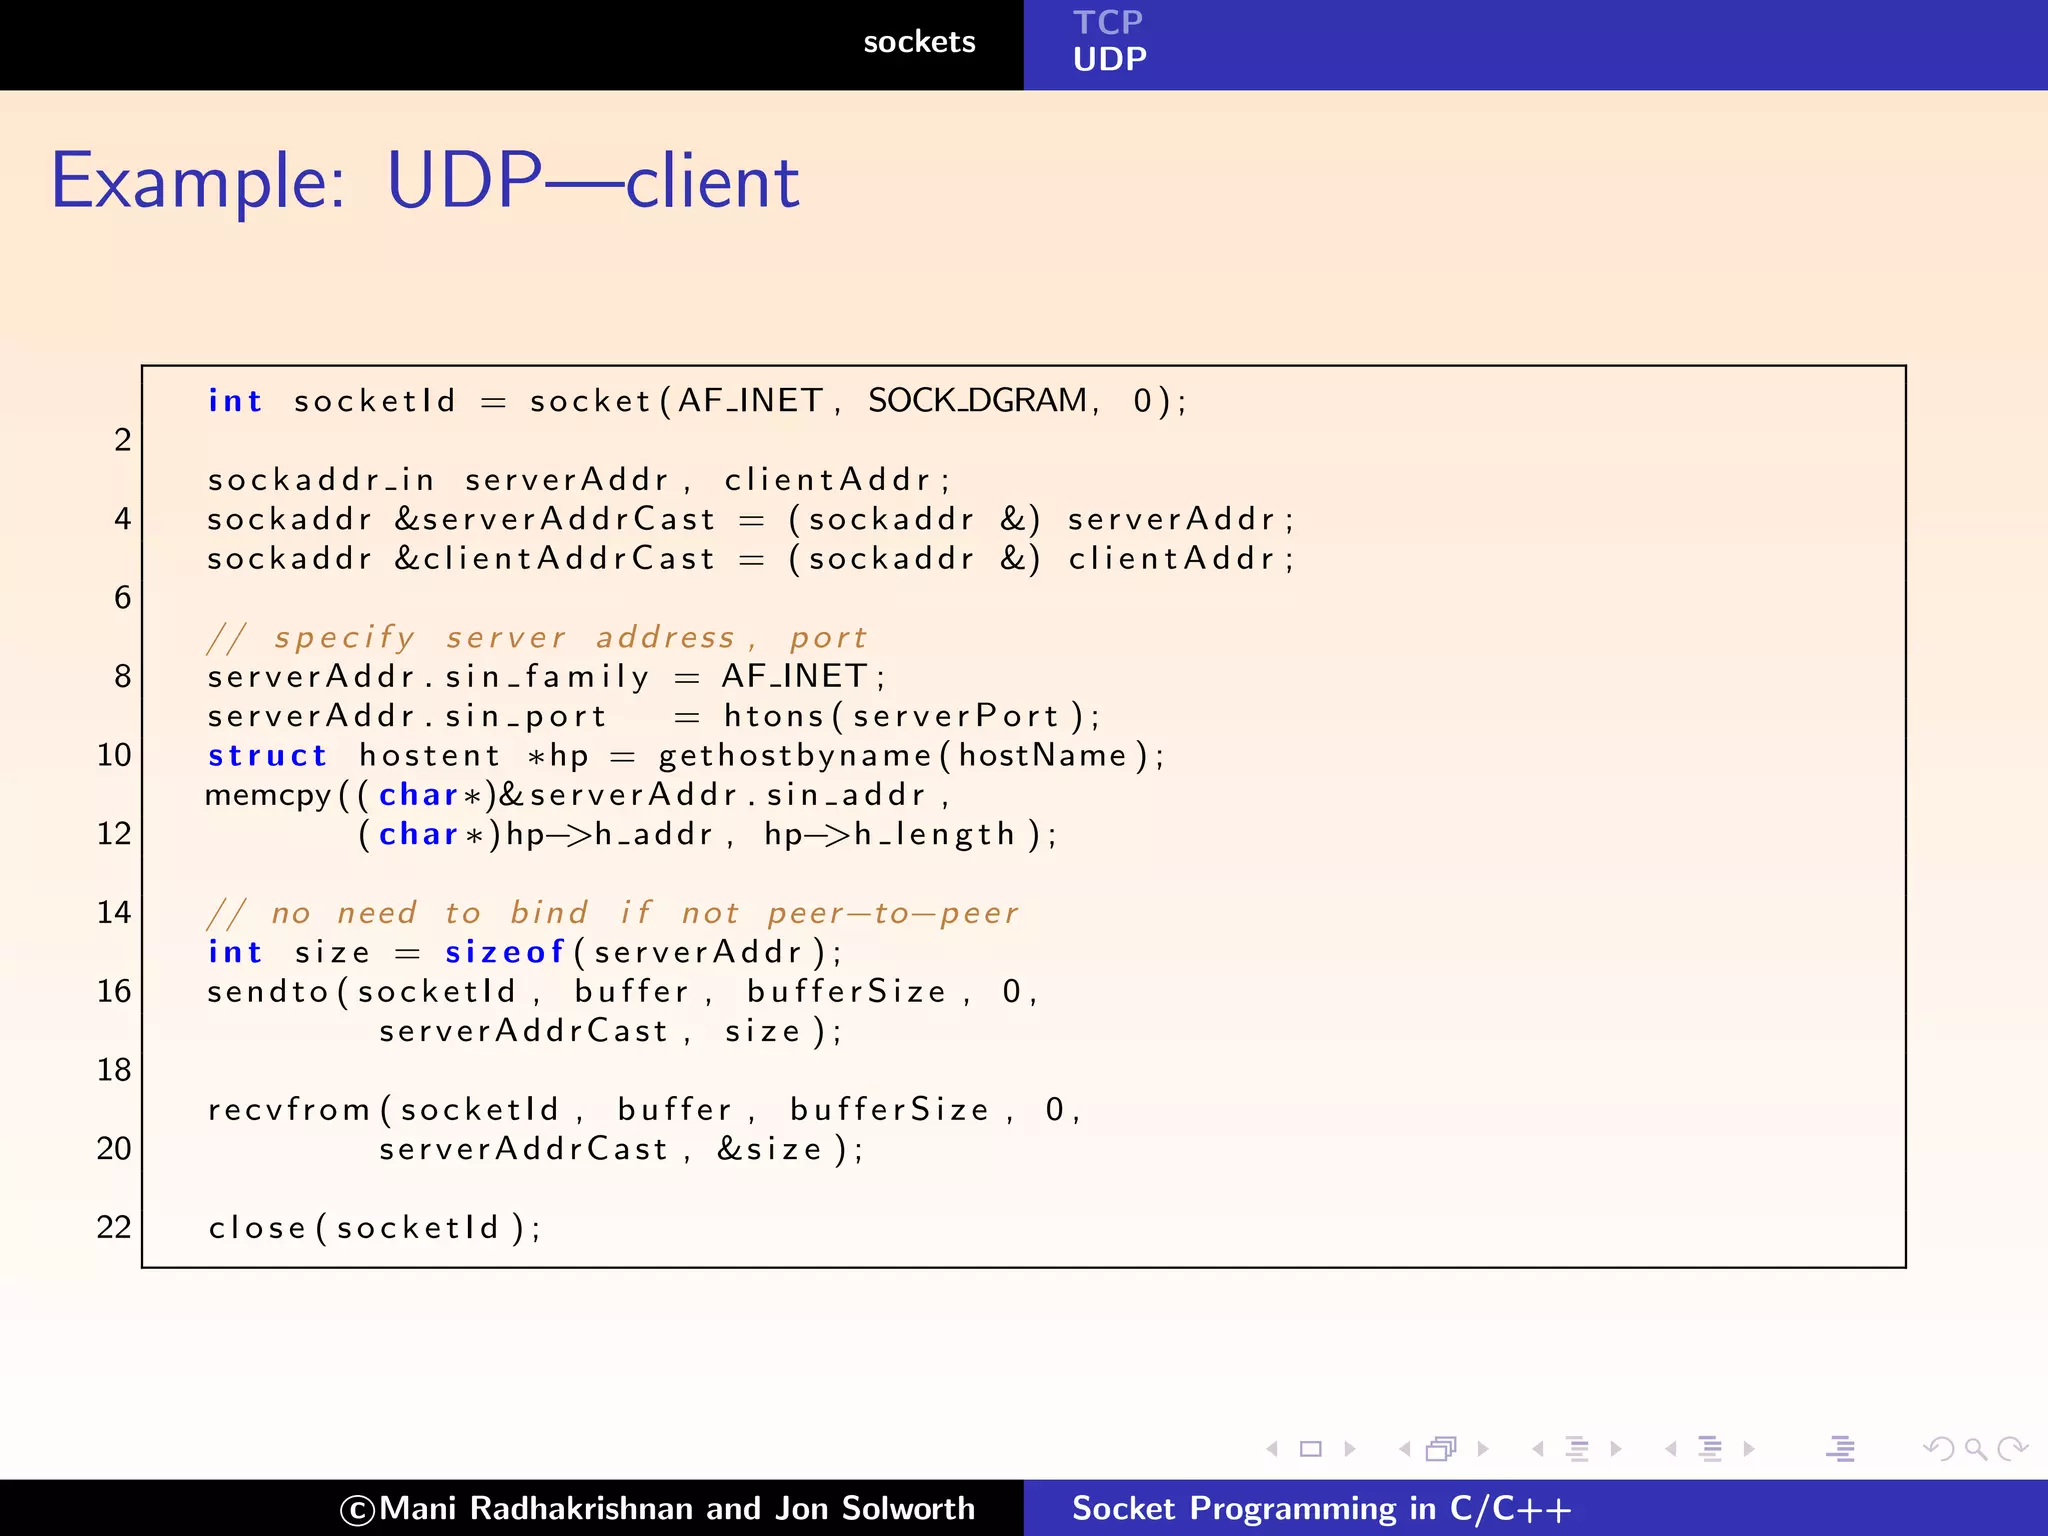Click the stacked frames icon
This screenshot has width=2048, height=1536.
coord(1441,1448)
